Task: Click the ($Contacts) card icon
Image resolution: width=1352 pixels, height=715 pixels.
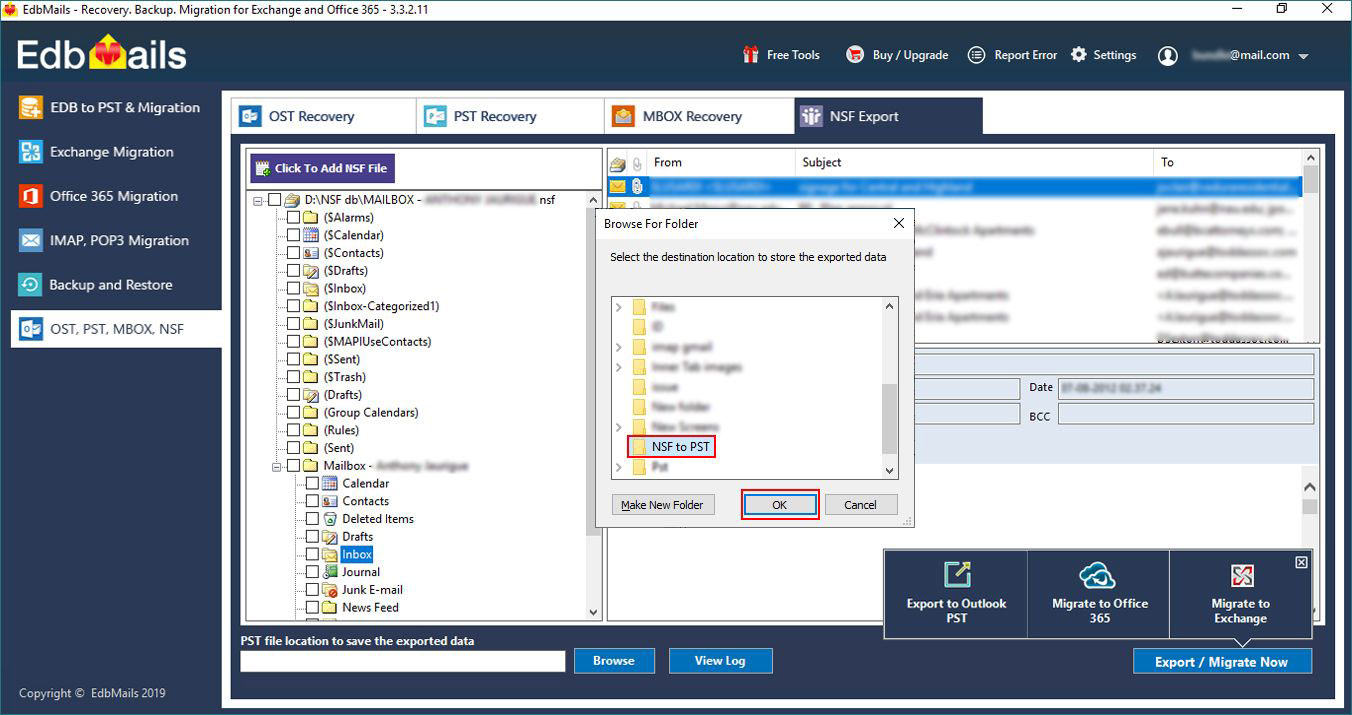Action: click(x=311, y=253)
